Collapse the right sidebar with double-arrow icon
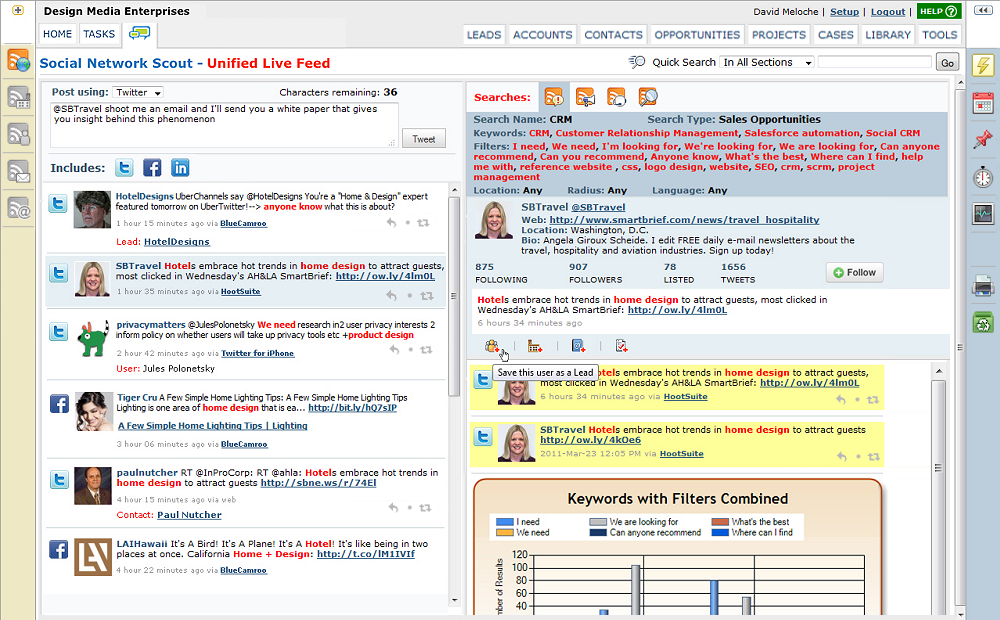Viewport: 1000px width, 620px height. coord(982,10)
